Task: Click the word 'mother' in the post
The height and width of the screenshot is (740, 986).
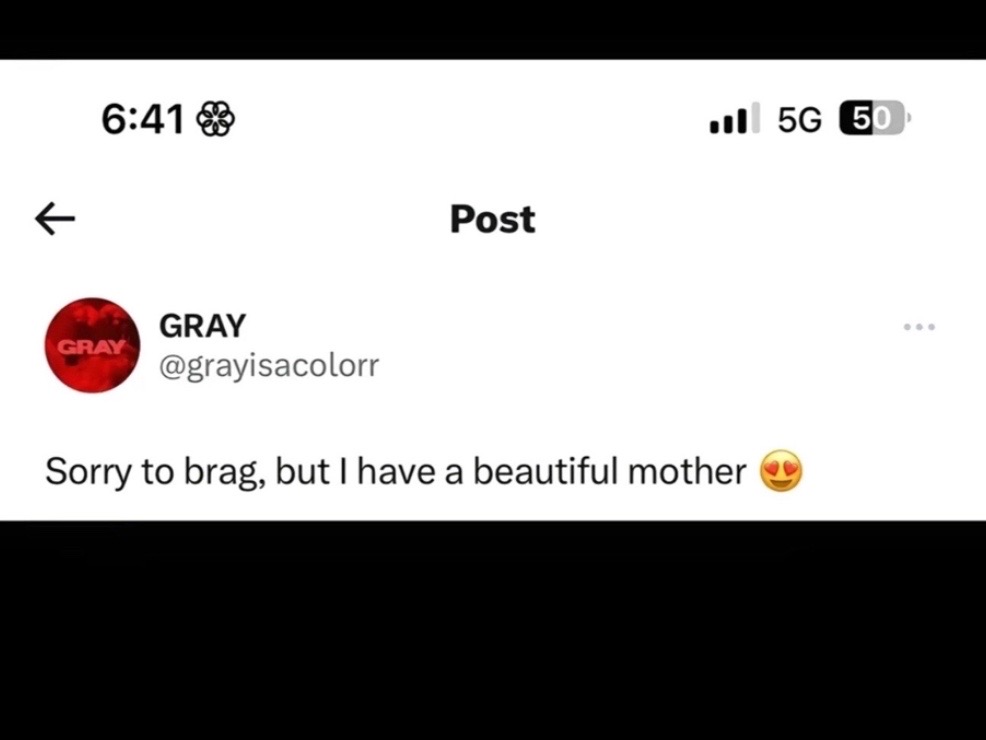Action: (686, 472)
